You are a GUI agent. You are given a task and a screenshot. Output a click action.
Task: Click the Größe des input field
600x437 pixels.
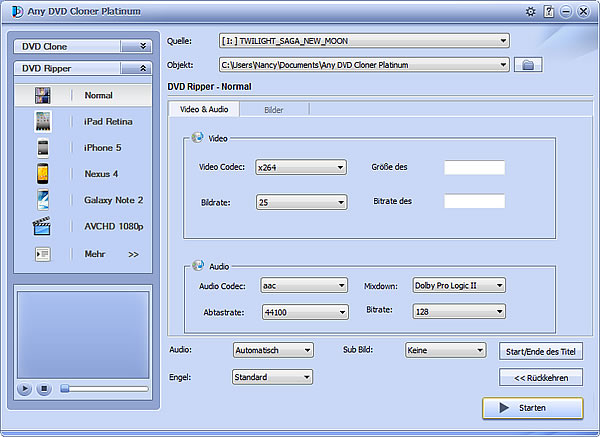474,168
